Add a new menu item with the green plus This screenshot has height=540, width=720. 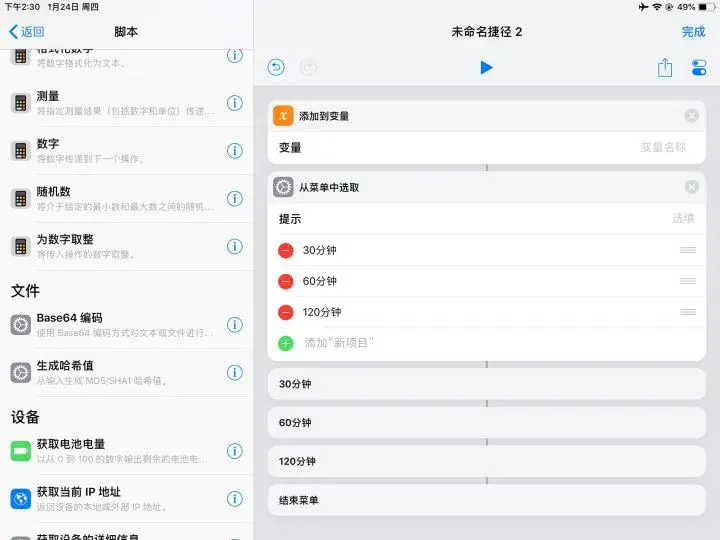286,343
